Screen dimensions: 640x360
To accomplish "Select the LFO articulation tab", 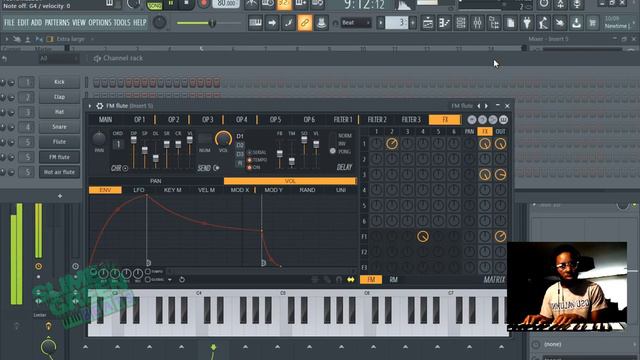I will (139, 190).
